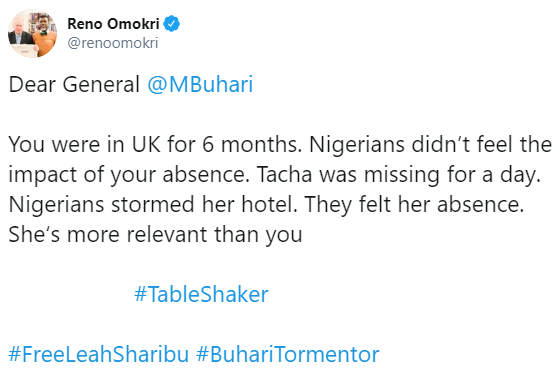Click the phrase 'impact of your absence'

click(x=128, y=175)
